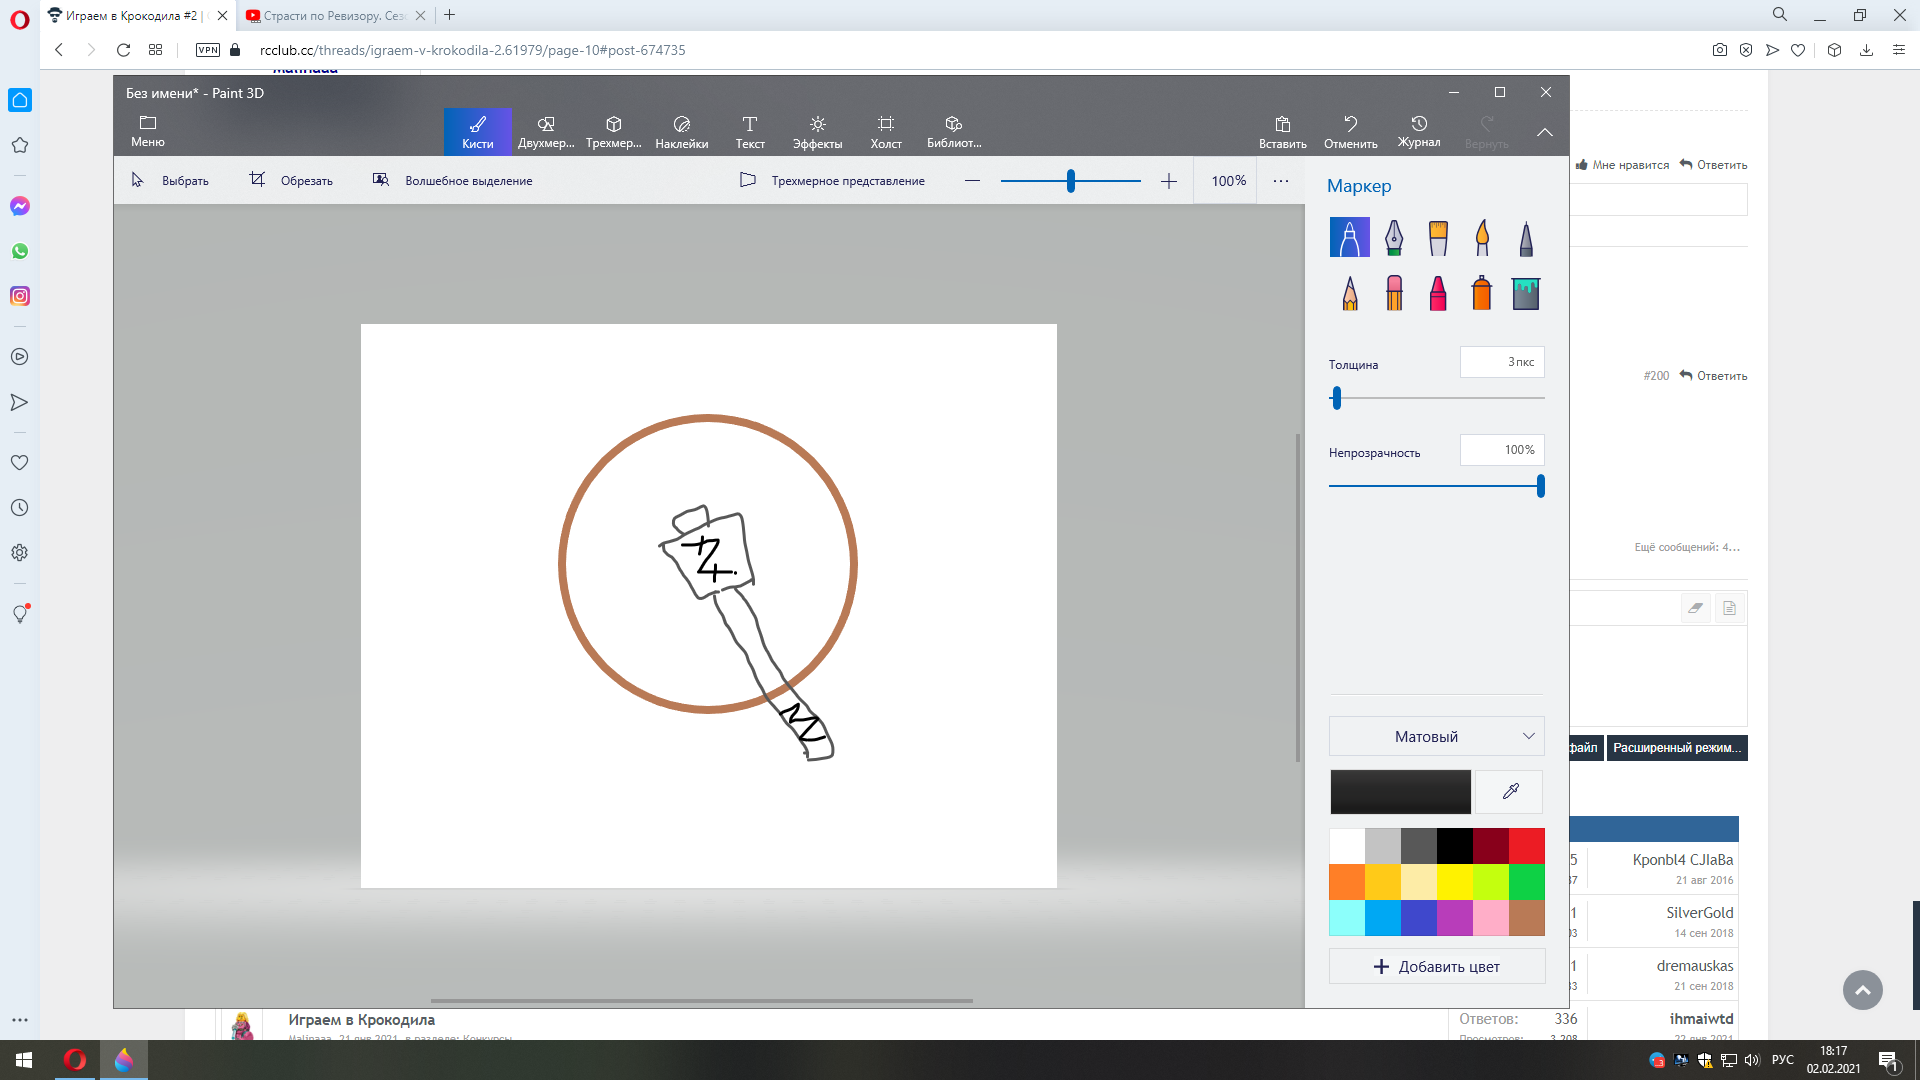The height and width of the screenshot is (1080, 1920).
Task: Click the forum scroll-to-top button
Action: coord(1863,990)
